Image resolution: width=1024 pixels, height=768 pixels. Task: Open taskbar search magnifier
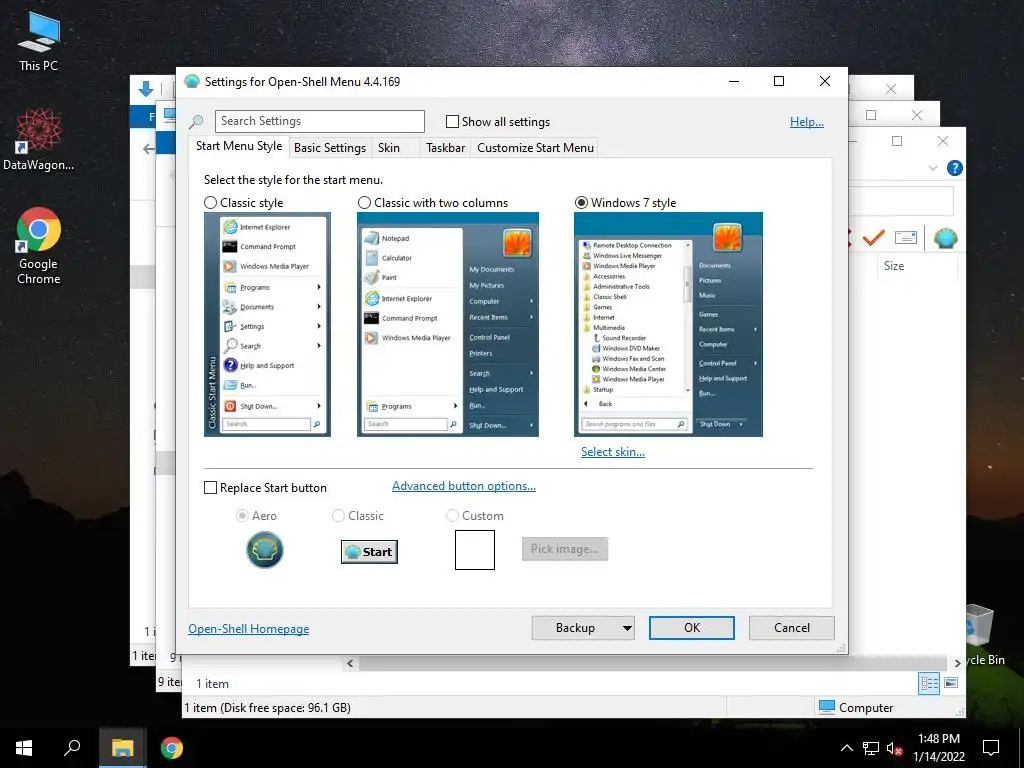72,748
